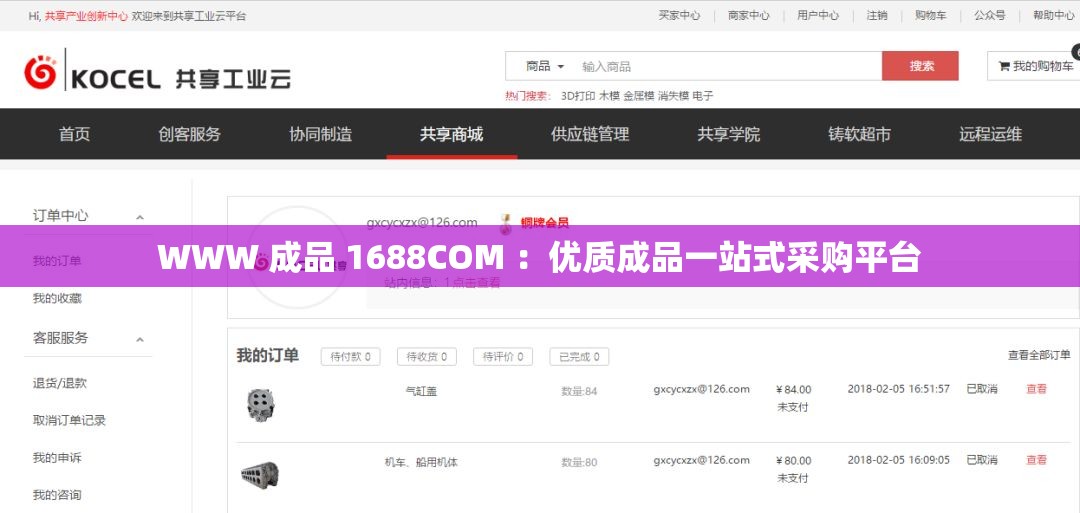Filter orders by 待评价 0
The height and width of the screenshot is (513, 1080).
click(502, 357)
